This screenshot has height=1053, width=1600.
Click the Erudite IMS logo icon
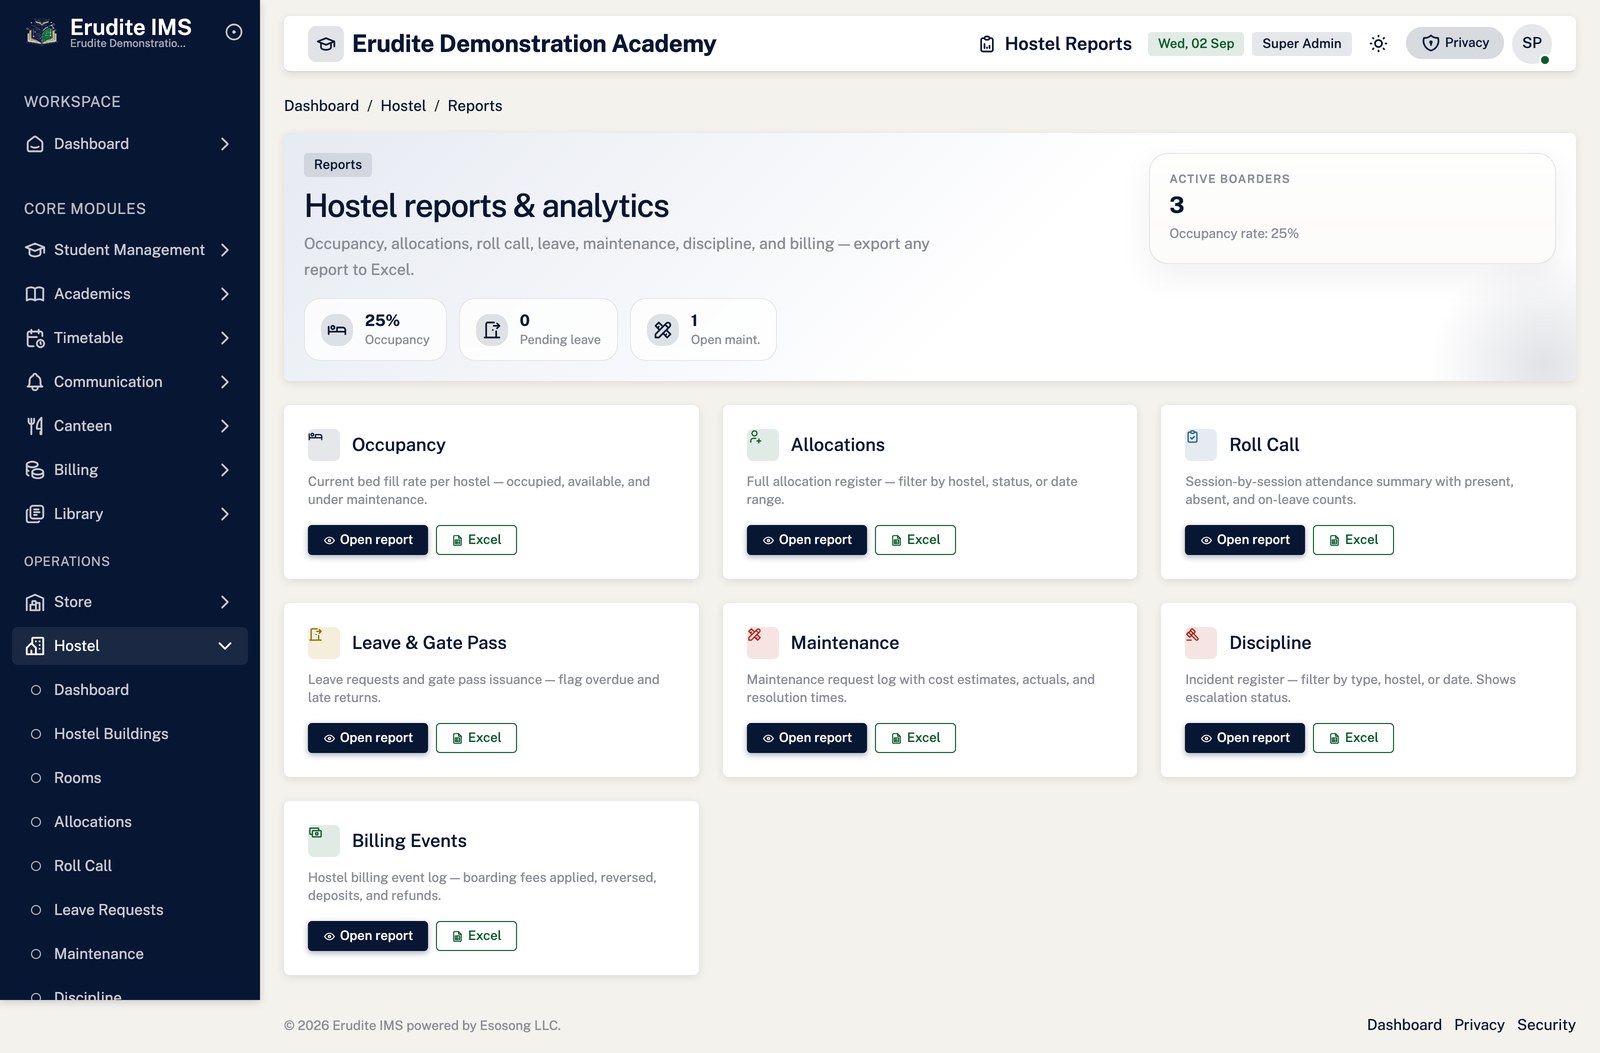pyautogui.click(x=41, y=32)
